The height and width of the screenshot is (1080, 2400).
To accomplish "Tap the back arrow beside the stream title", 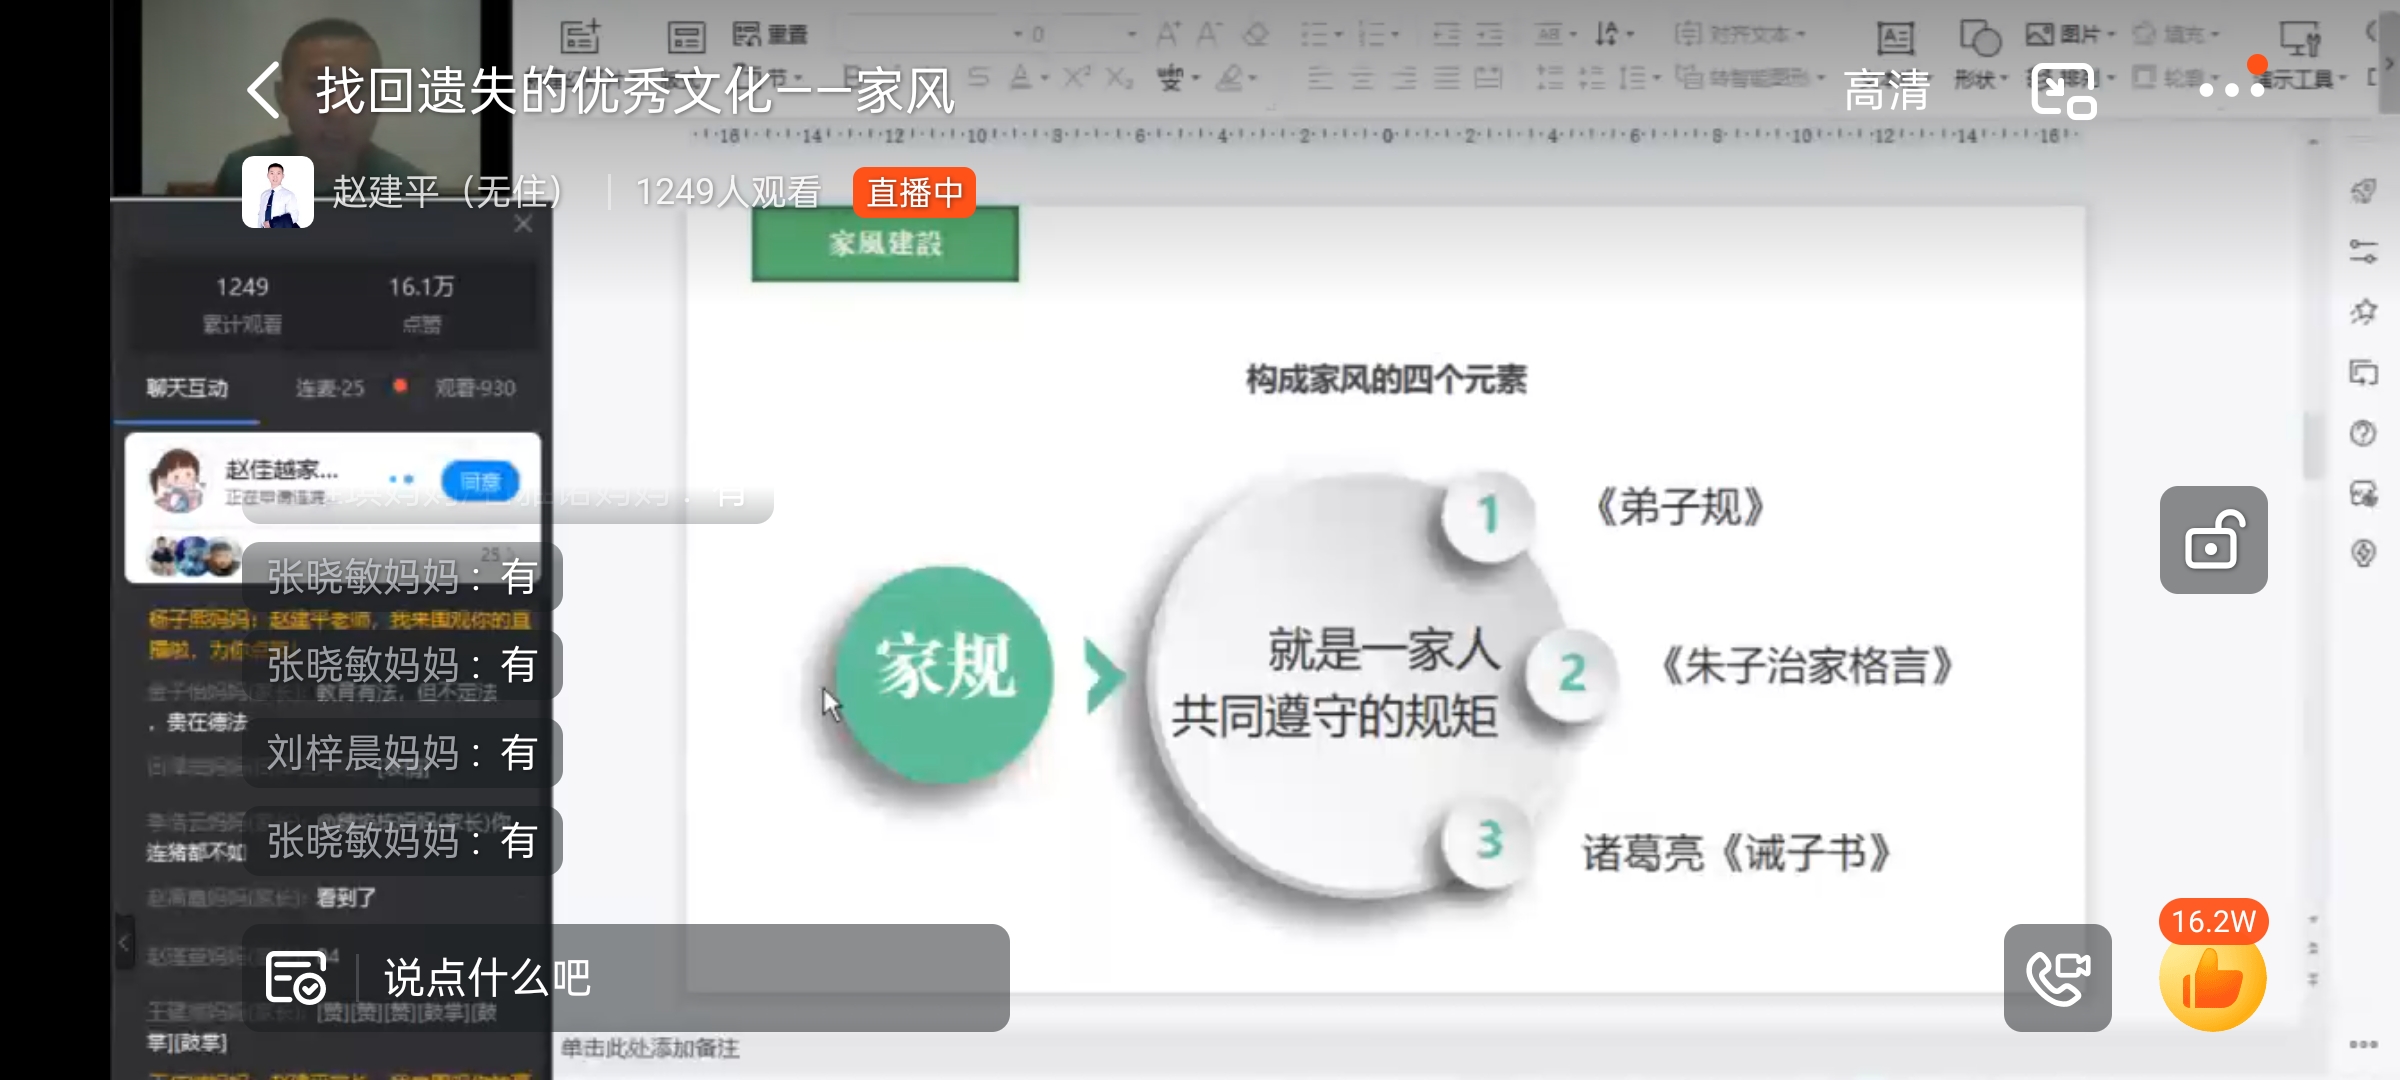I will [x=261, y=88].
